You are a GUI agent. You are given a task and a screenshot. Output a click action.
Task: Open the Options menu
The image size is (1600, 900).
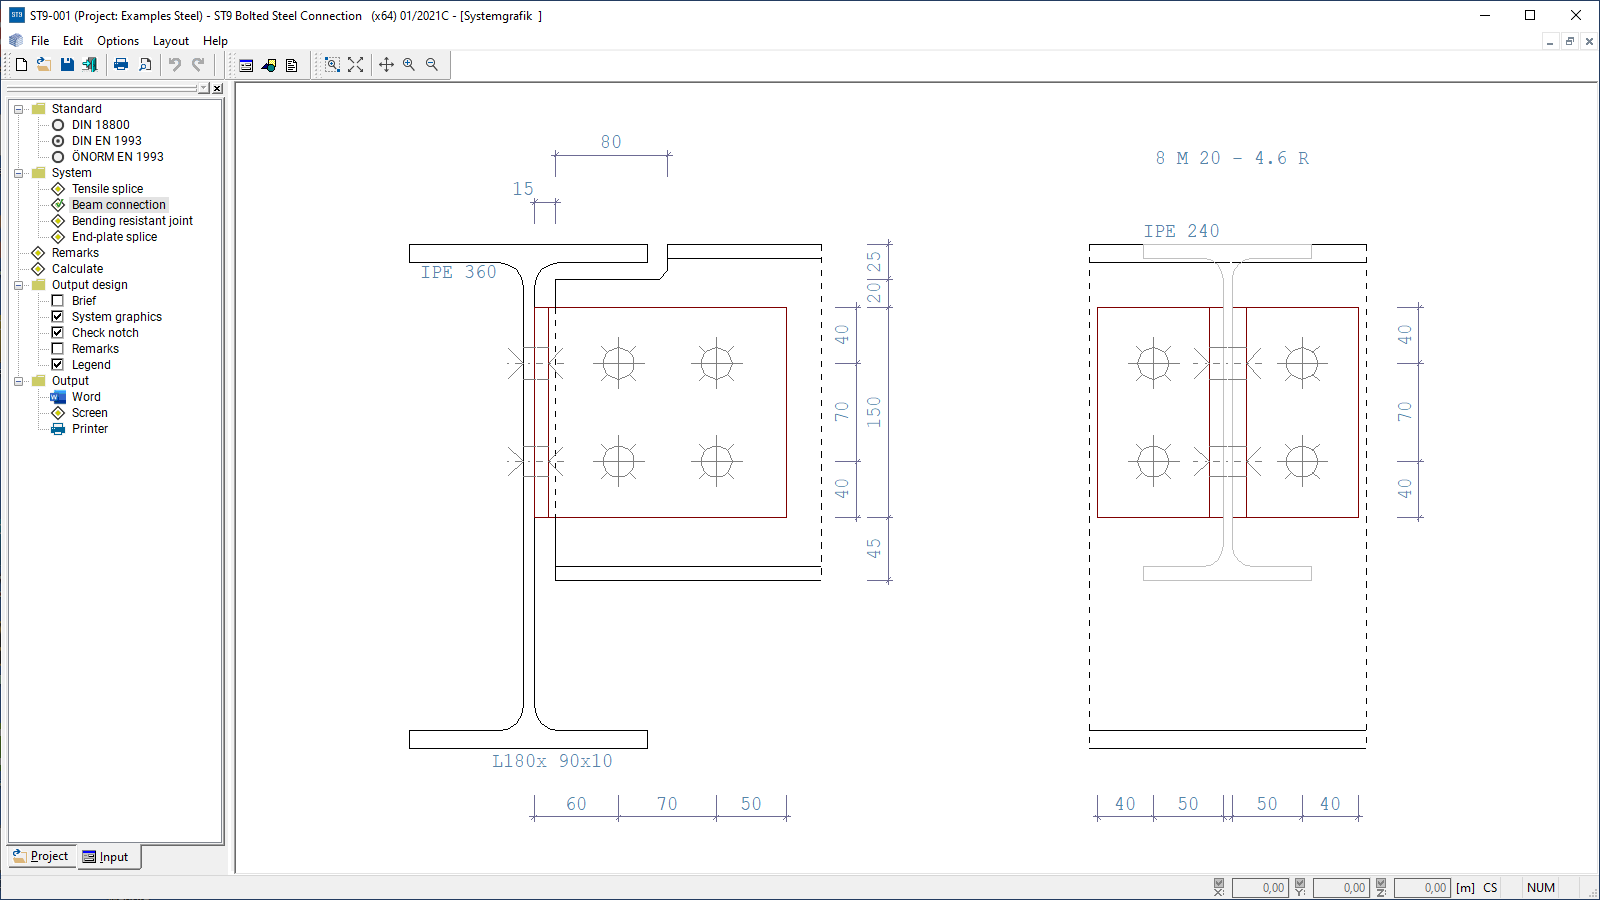pyautogui.click(x=118, y=41)
